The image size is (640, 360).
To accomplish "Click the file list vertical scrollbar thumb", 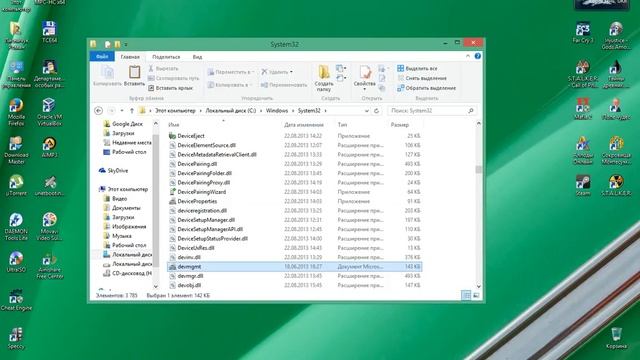I will click(x=478, y=170).
